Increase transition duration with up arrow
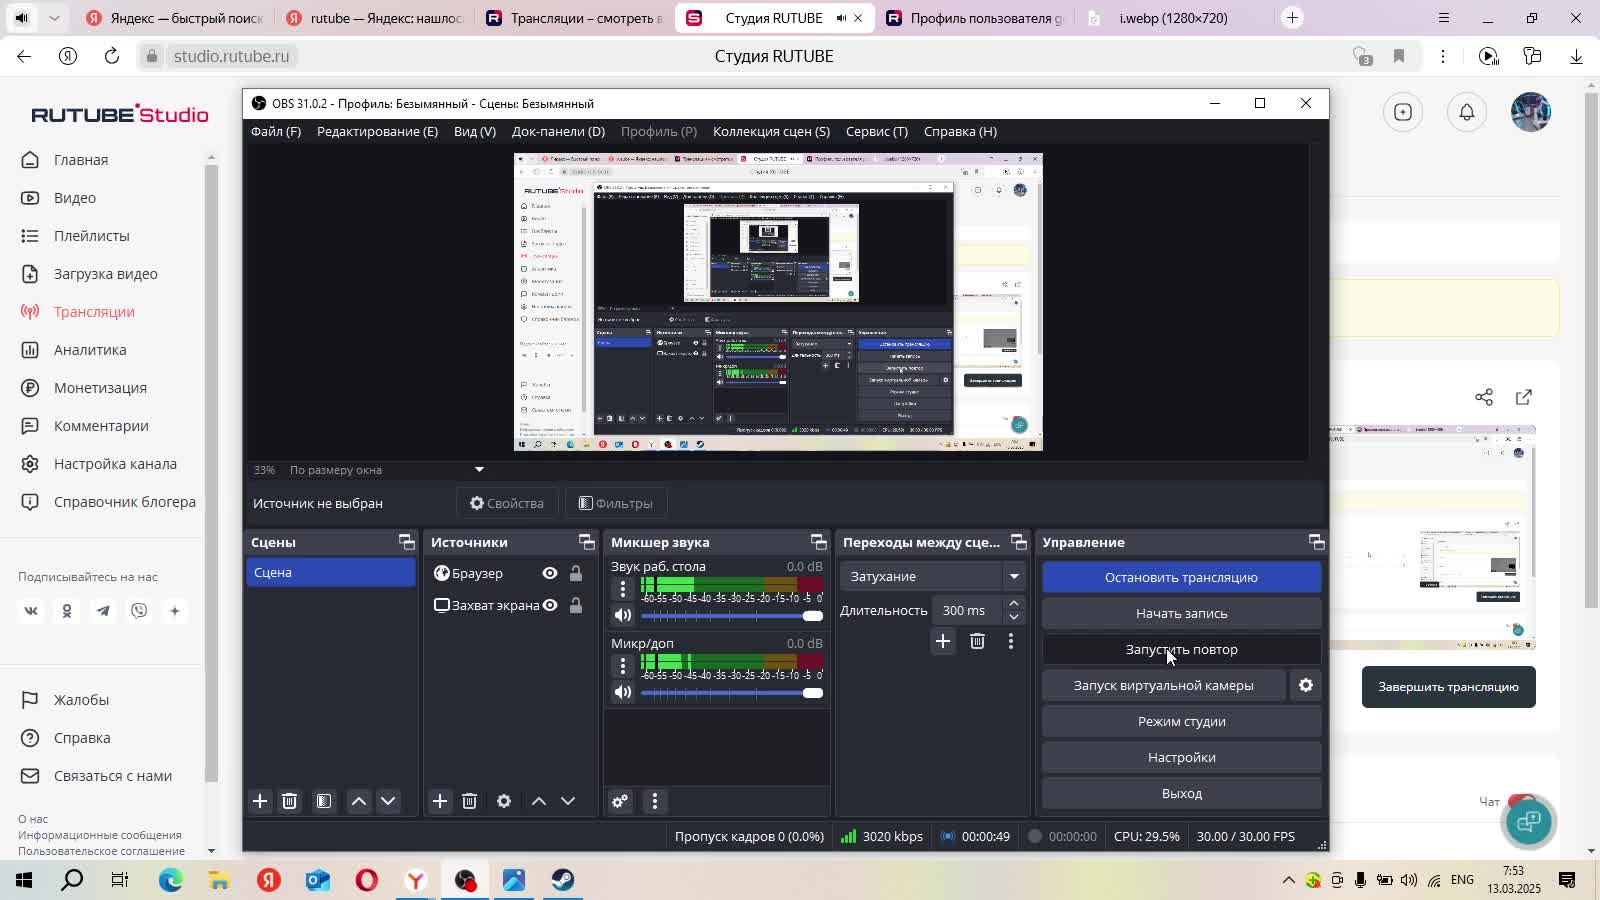This screenshot has width=1600, height=900. pos(1014,603)
